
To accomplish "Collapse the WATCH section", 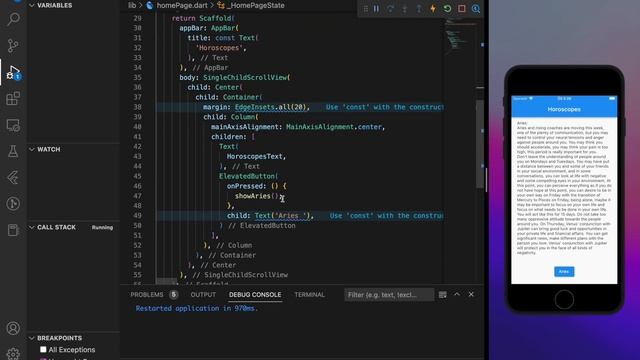I will coord(32,149).
